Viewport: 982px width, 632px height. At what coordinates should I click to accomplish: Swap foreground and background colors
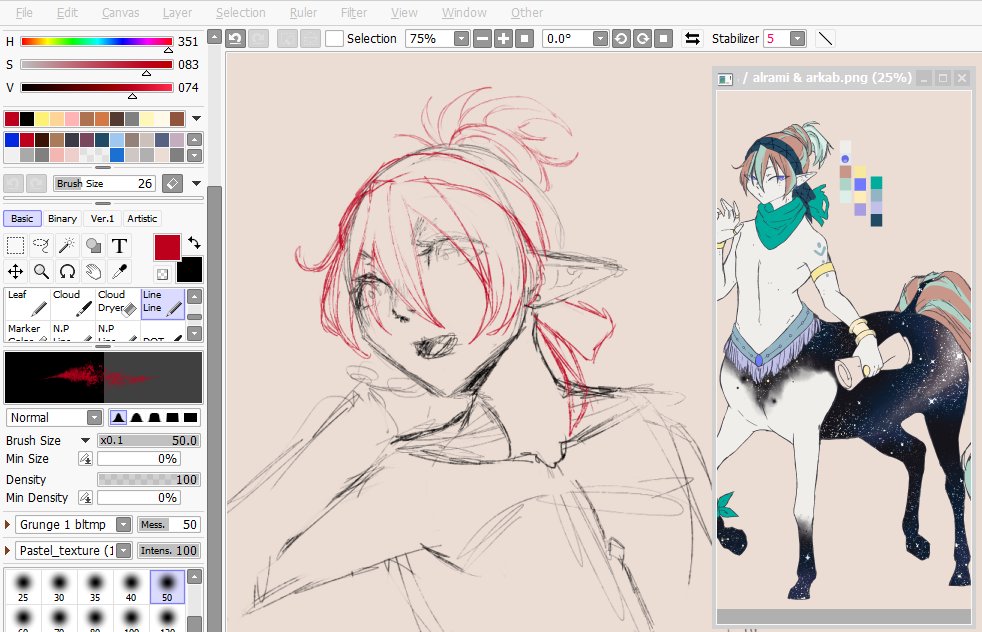point(194,242)
